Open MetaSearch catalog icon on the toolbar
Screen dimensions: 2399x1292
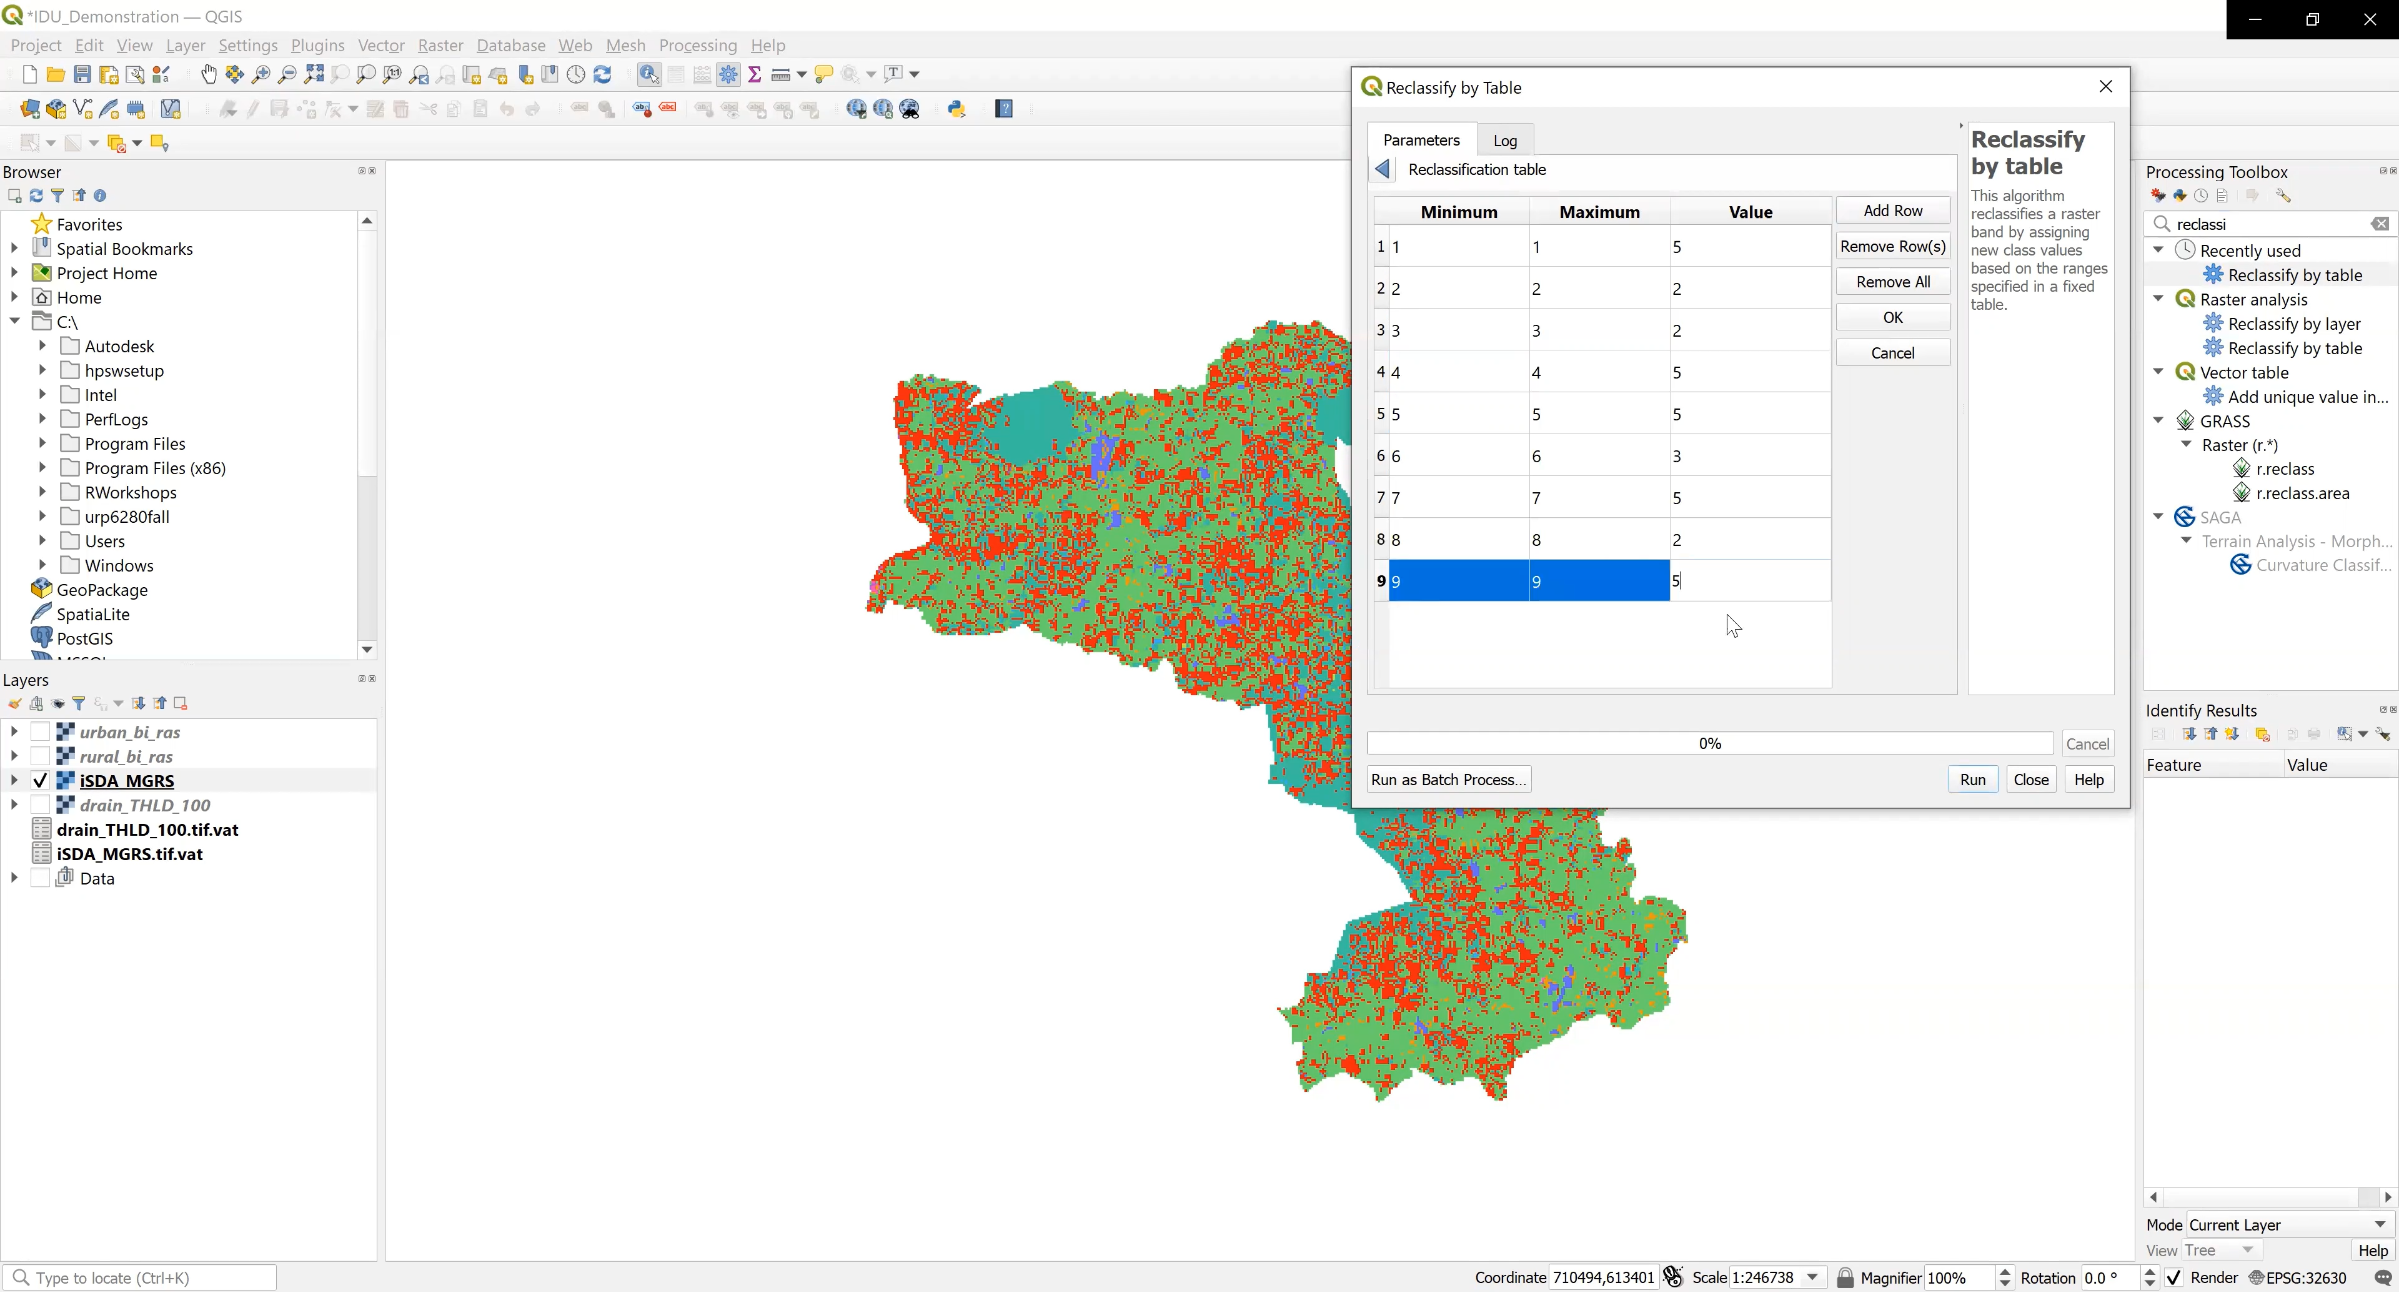point(910,109)
